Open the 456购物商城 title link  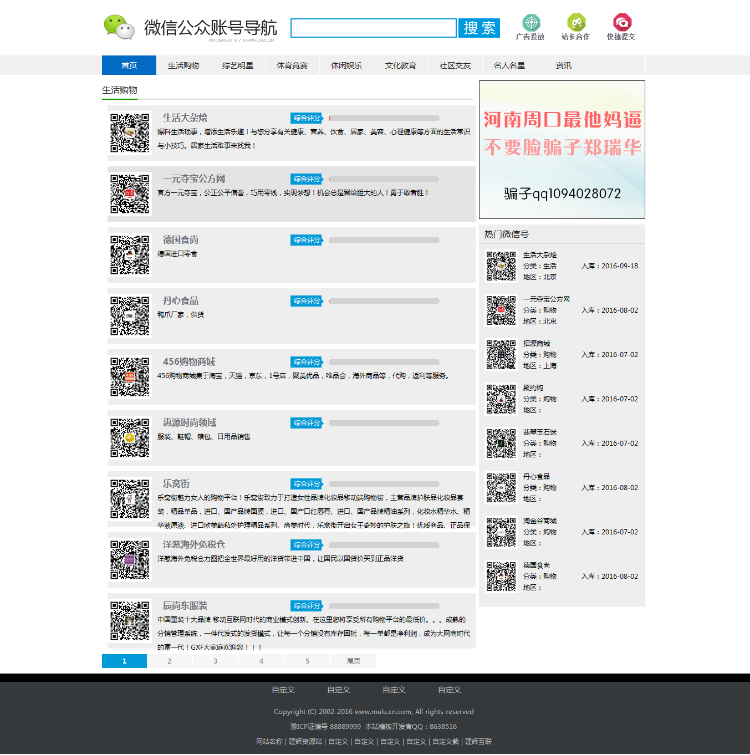click(189, 362)
